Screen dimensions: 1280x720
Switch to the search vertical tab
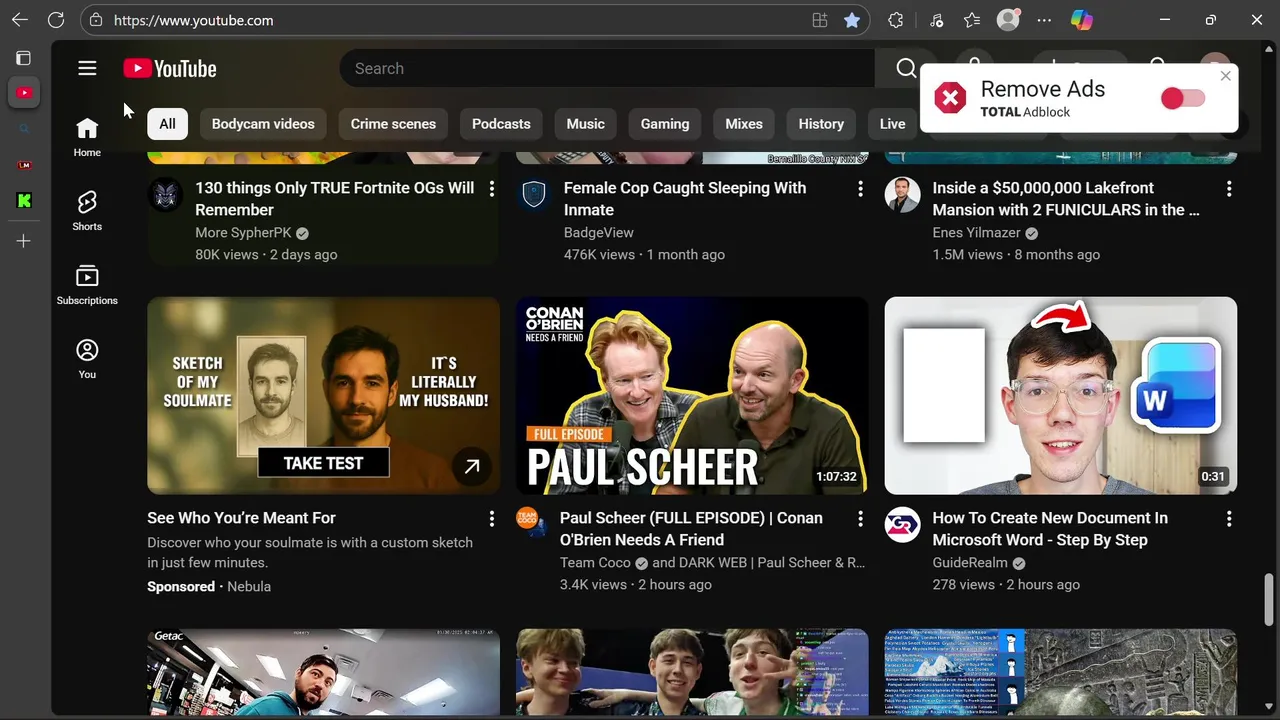pyautogui.click(x=24, y=129)
